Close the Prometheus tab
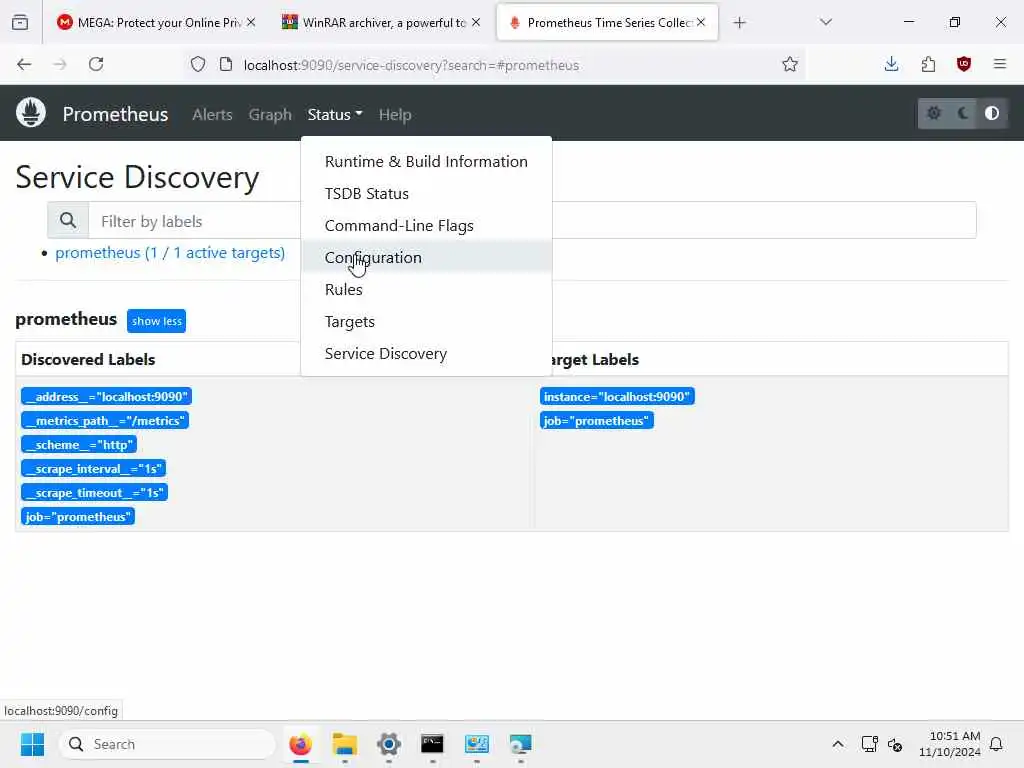Image resolution: width=1024 pixels, height=768 pixels. click(701, 23)
